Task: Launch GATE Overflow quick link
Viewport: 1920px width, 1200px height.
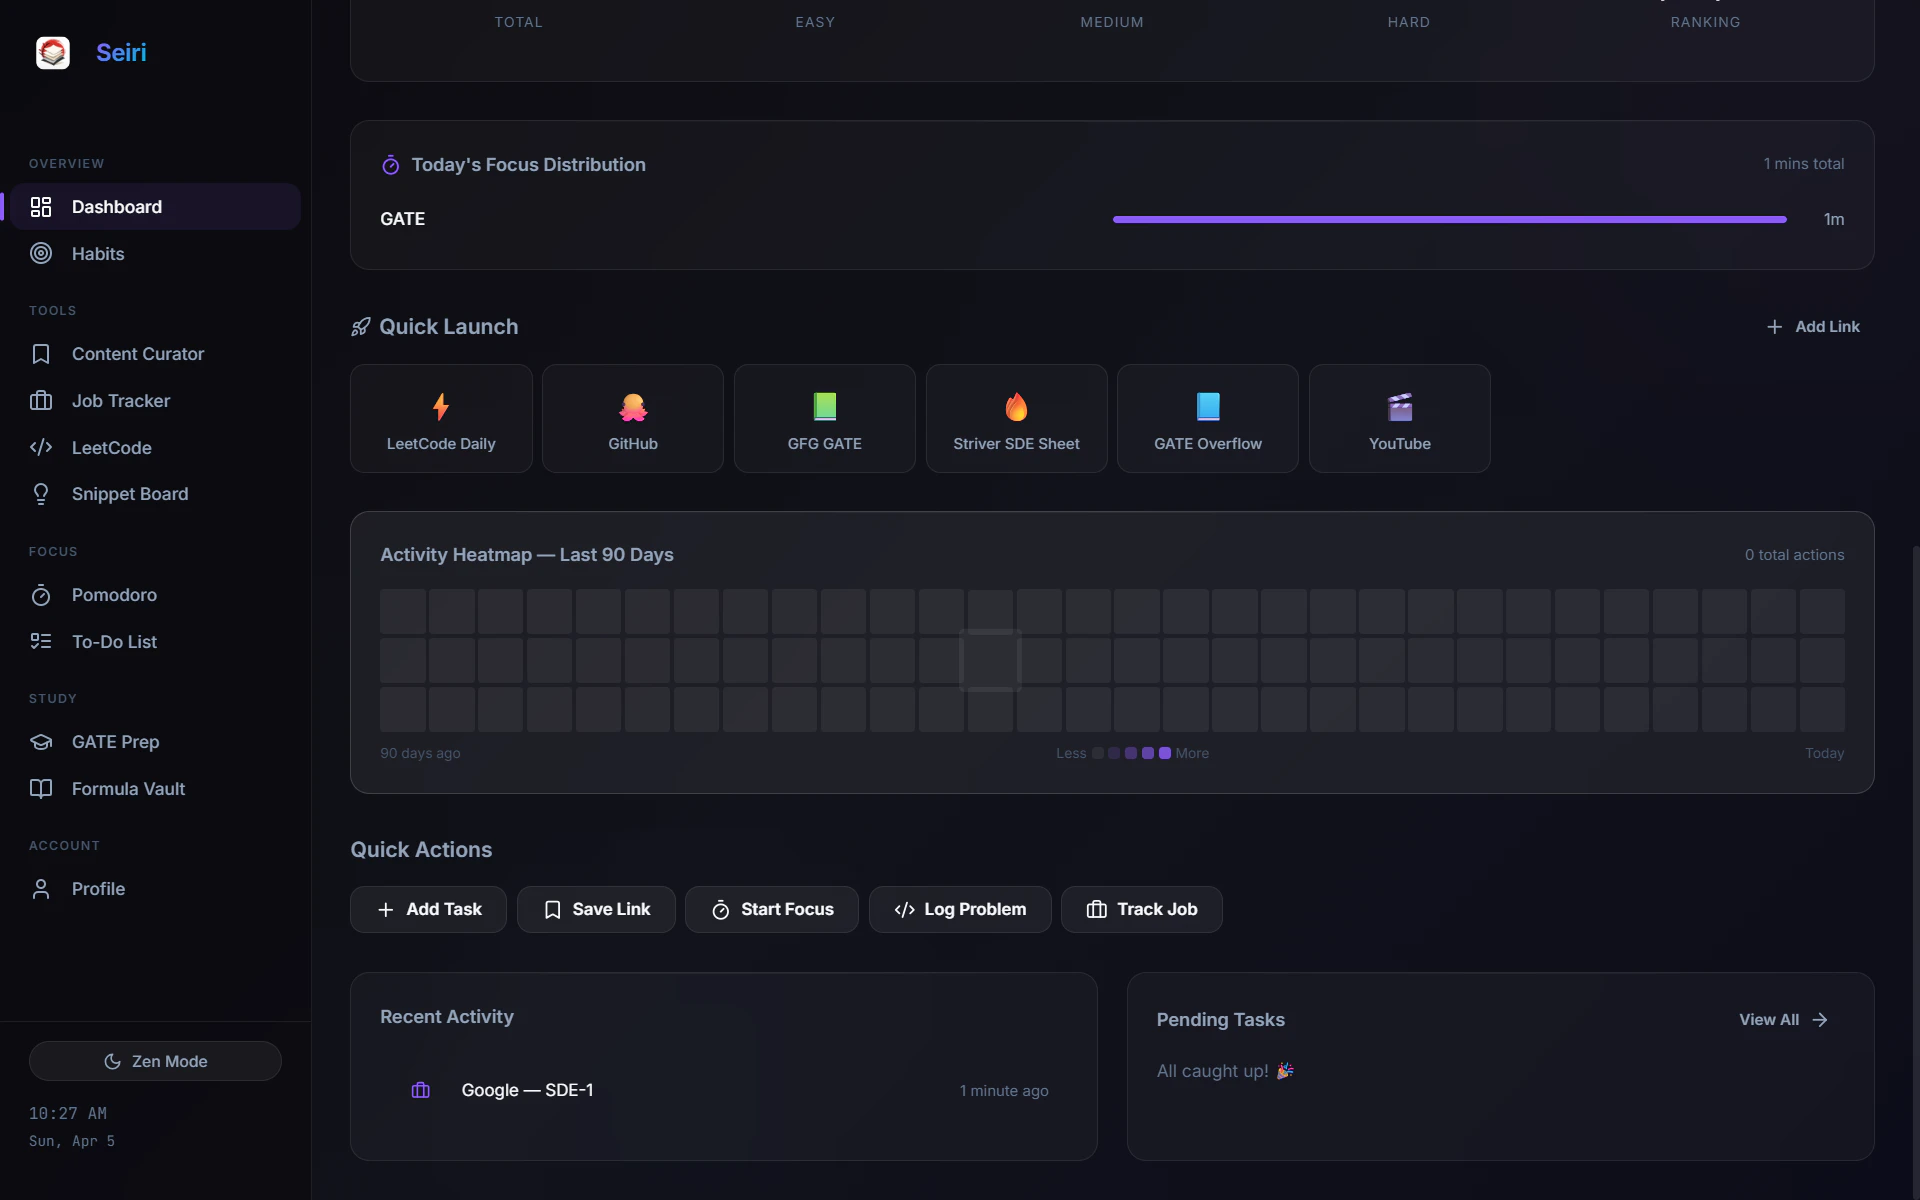Action: (x=1207, y=418)
